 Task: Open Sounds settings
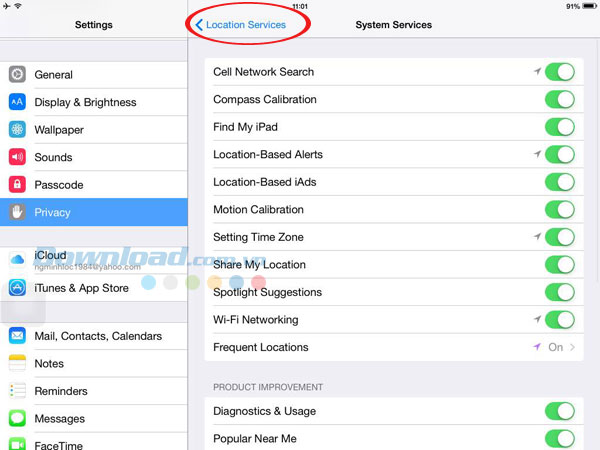[x=94, y=157]
